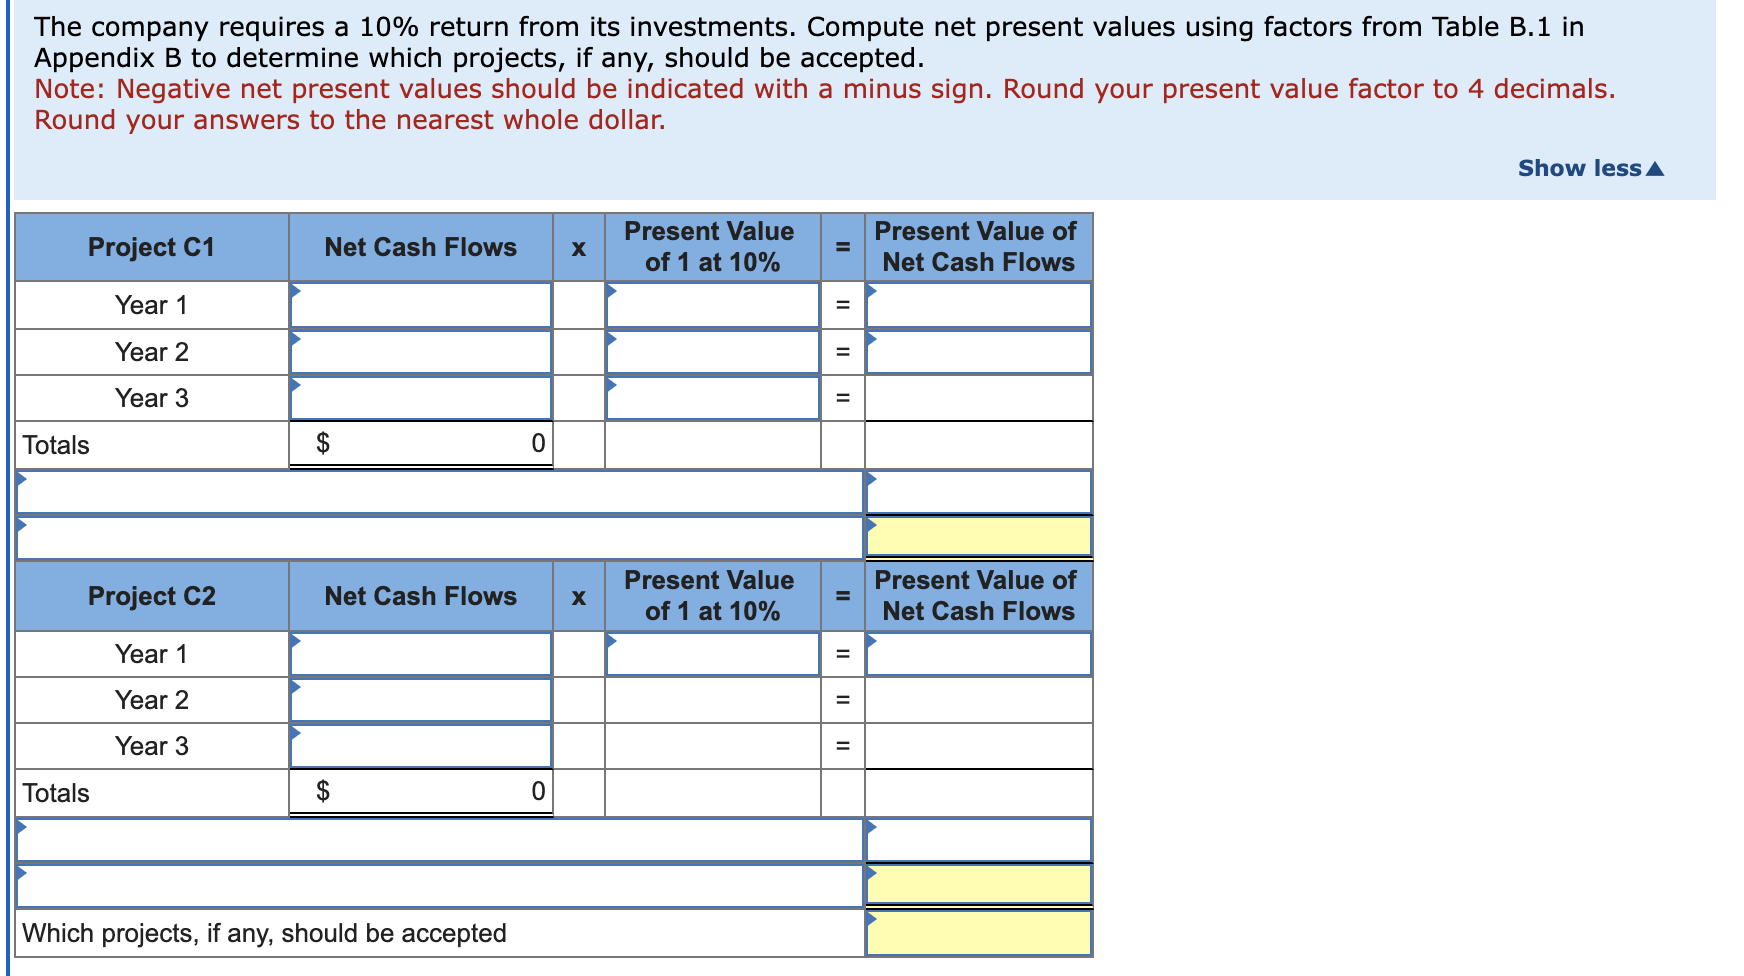Click the yellow net present value cell below Project C1 totals
The width and height of the screenshot is (1744, 976).
977,536
